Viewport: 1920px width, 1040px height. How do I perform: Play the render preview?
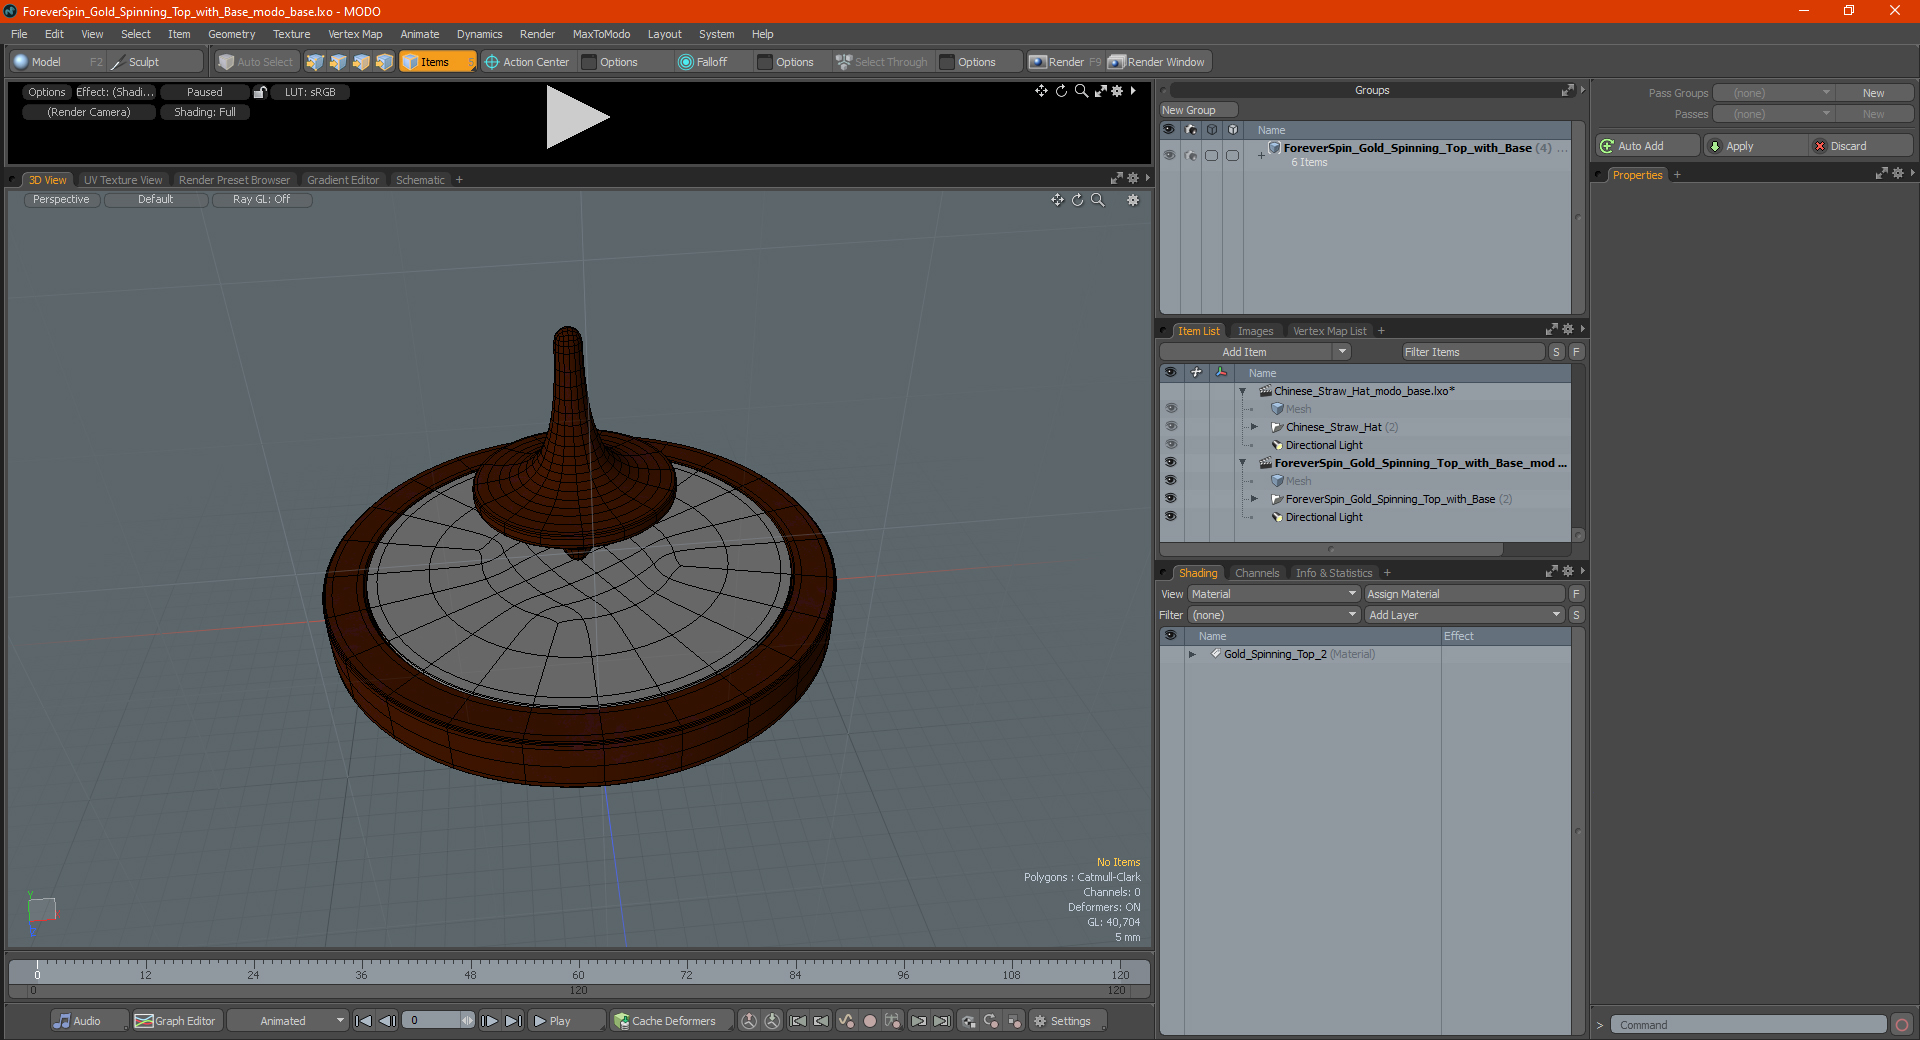coord(577,118)
